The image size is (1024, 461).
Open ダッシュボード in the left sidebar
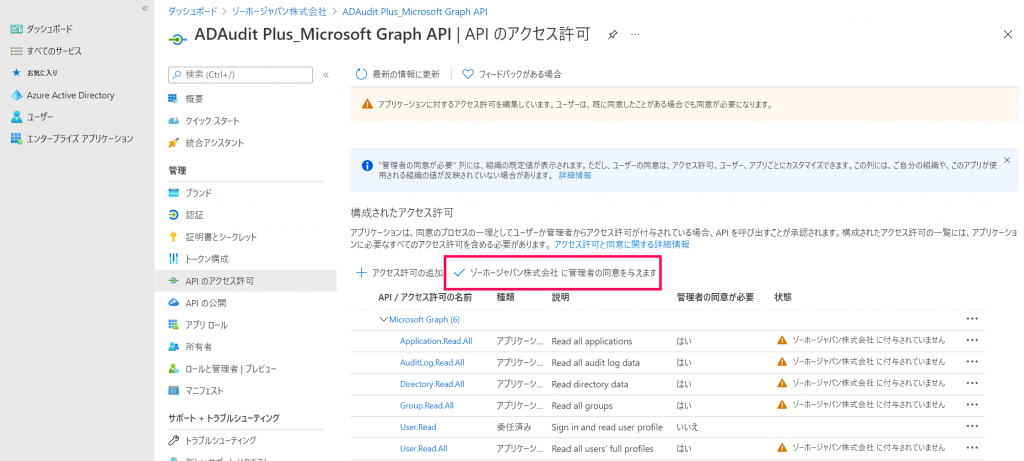coord(49,29)
